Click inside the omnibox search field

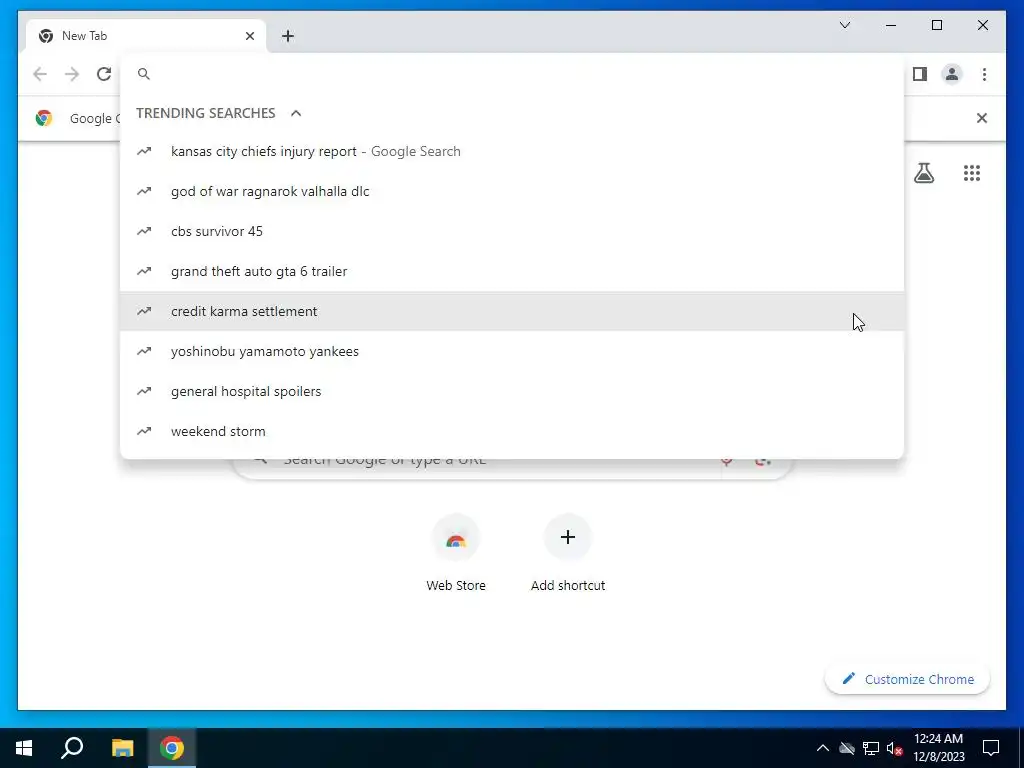(513, 74)
